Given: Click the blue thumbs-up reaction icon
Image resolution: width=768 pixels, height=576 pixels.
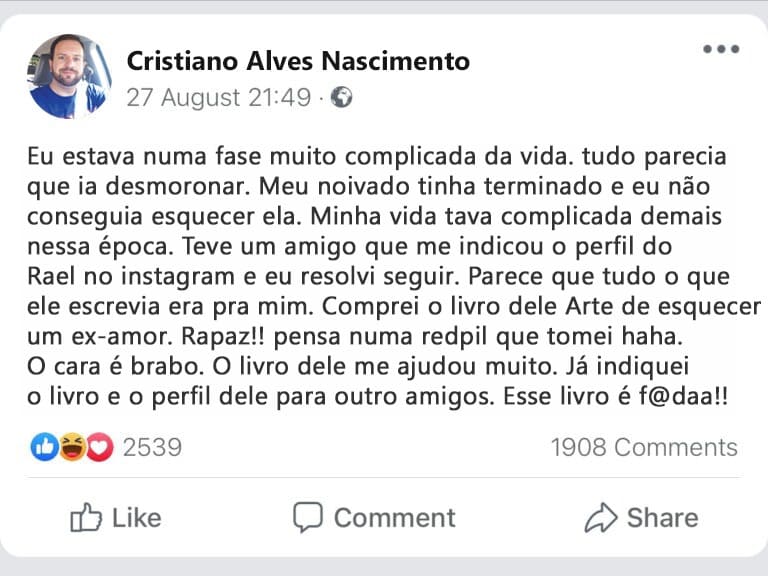Looking at the screenshot, I should pos(45,447).
